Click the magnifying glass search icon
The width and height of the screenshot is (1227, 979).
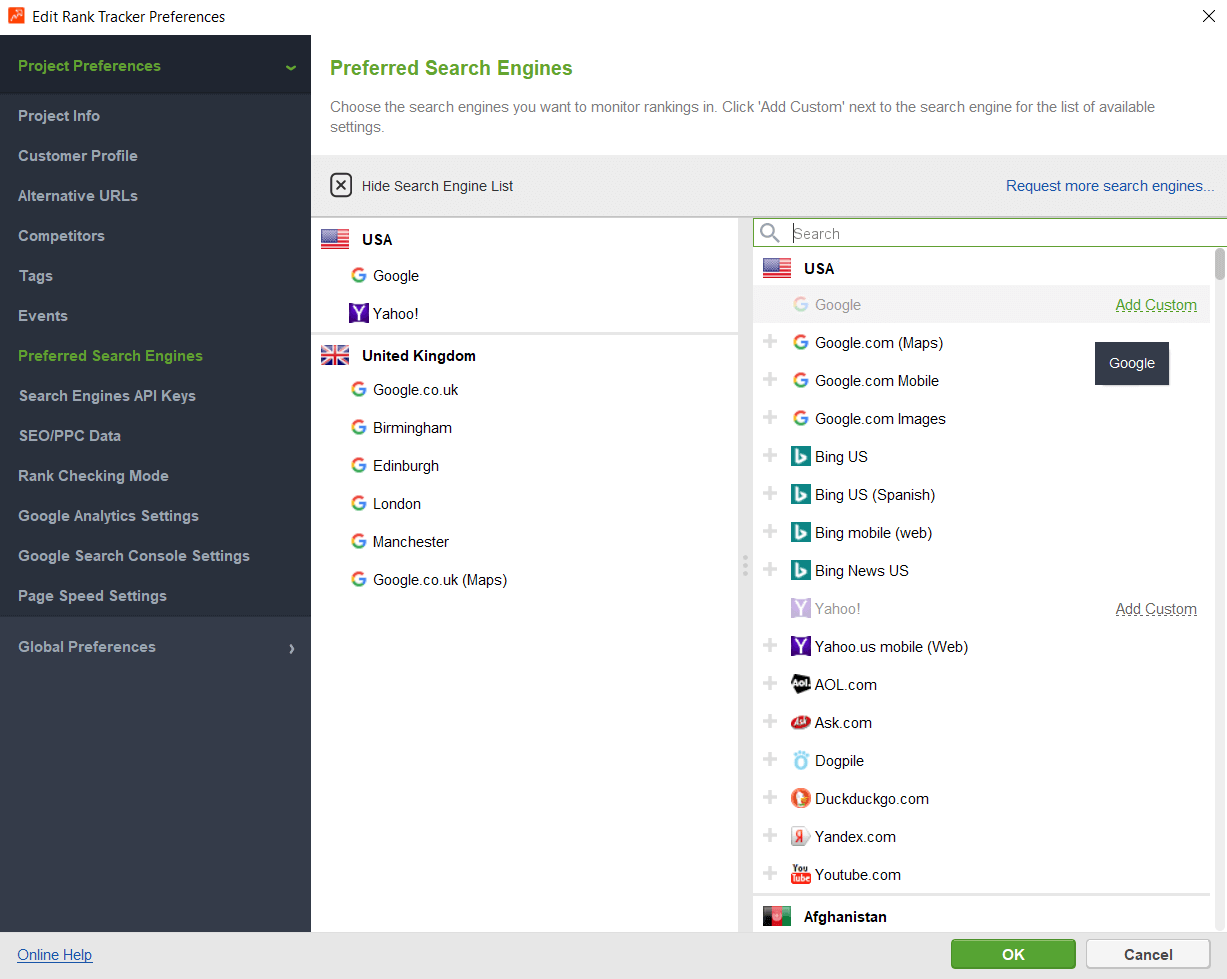pos(769,232)
